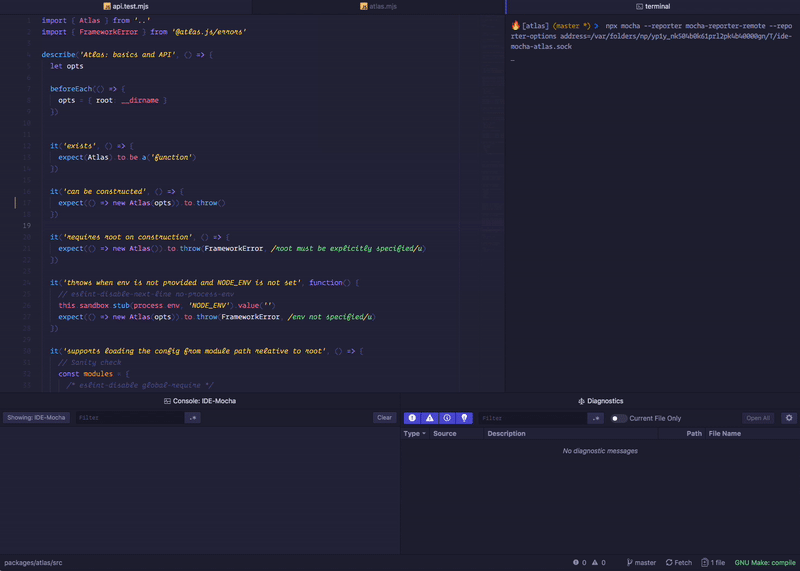Select the terminal tab
Image resolution: width=800 pixels, height=571 pixels.
[653, 7]
